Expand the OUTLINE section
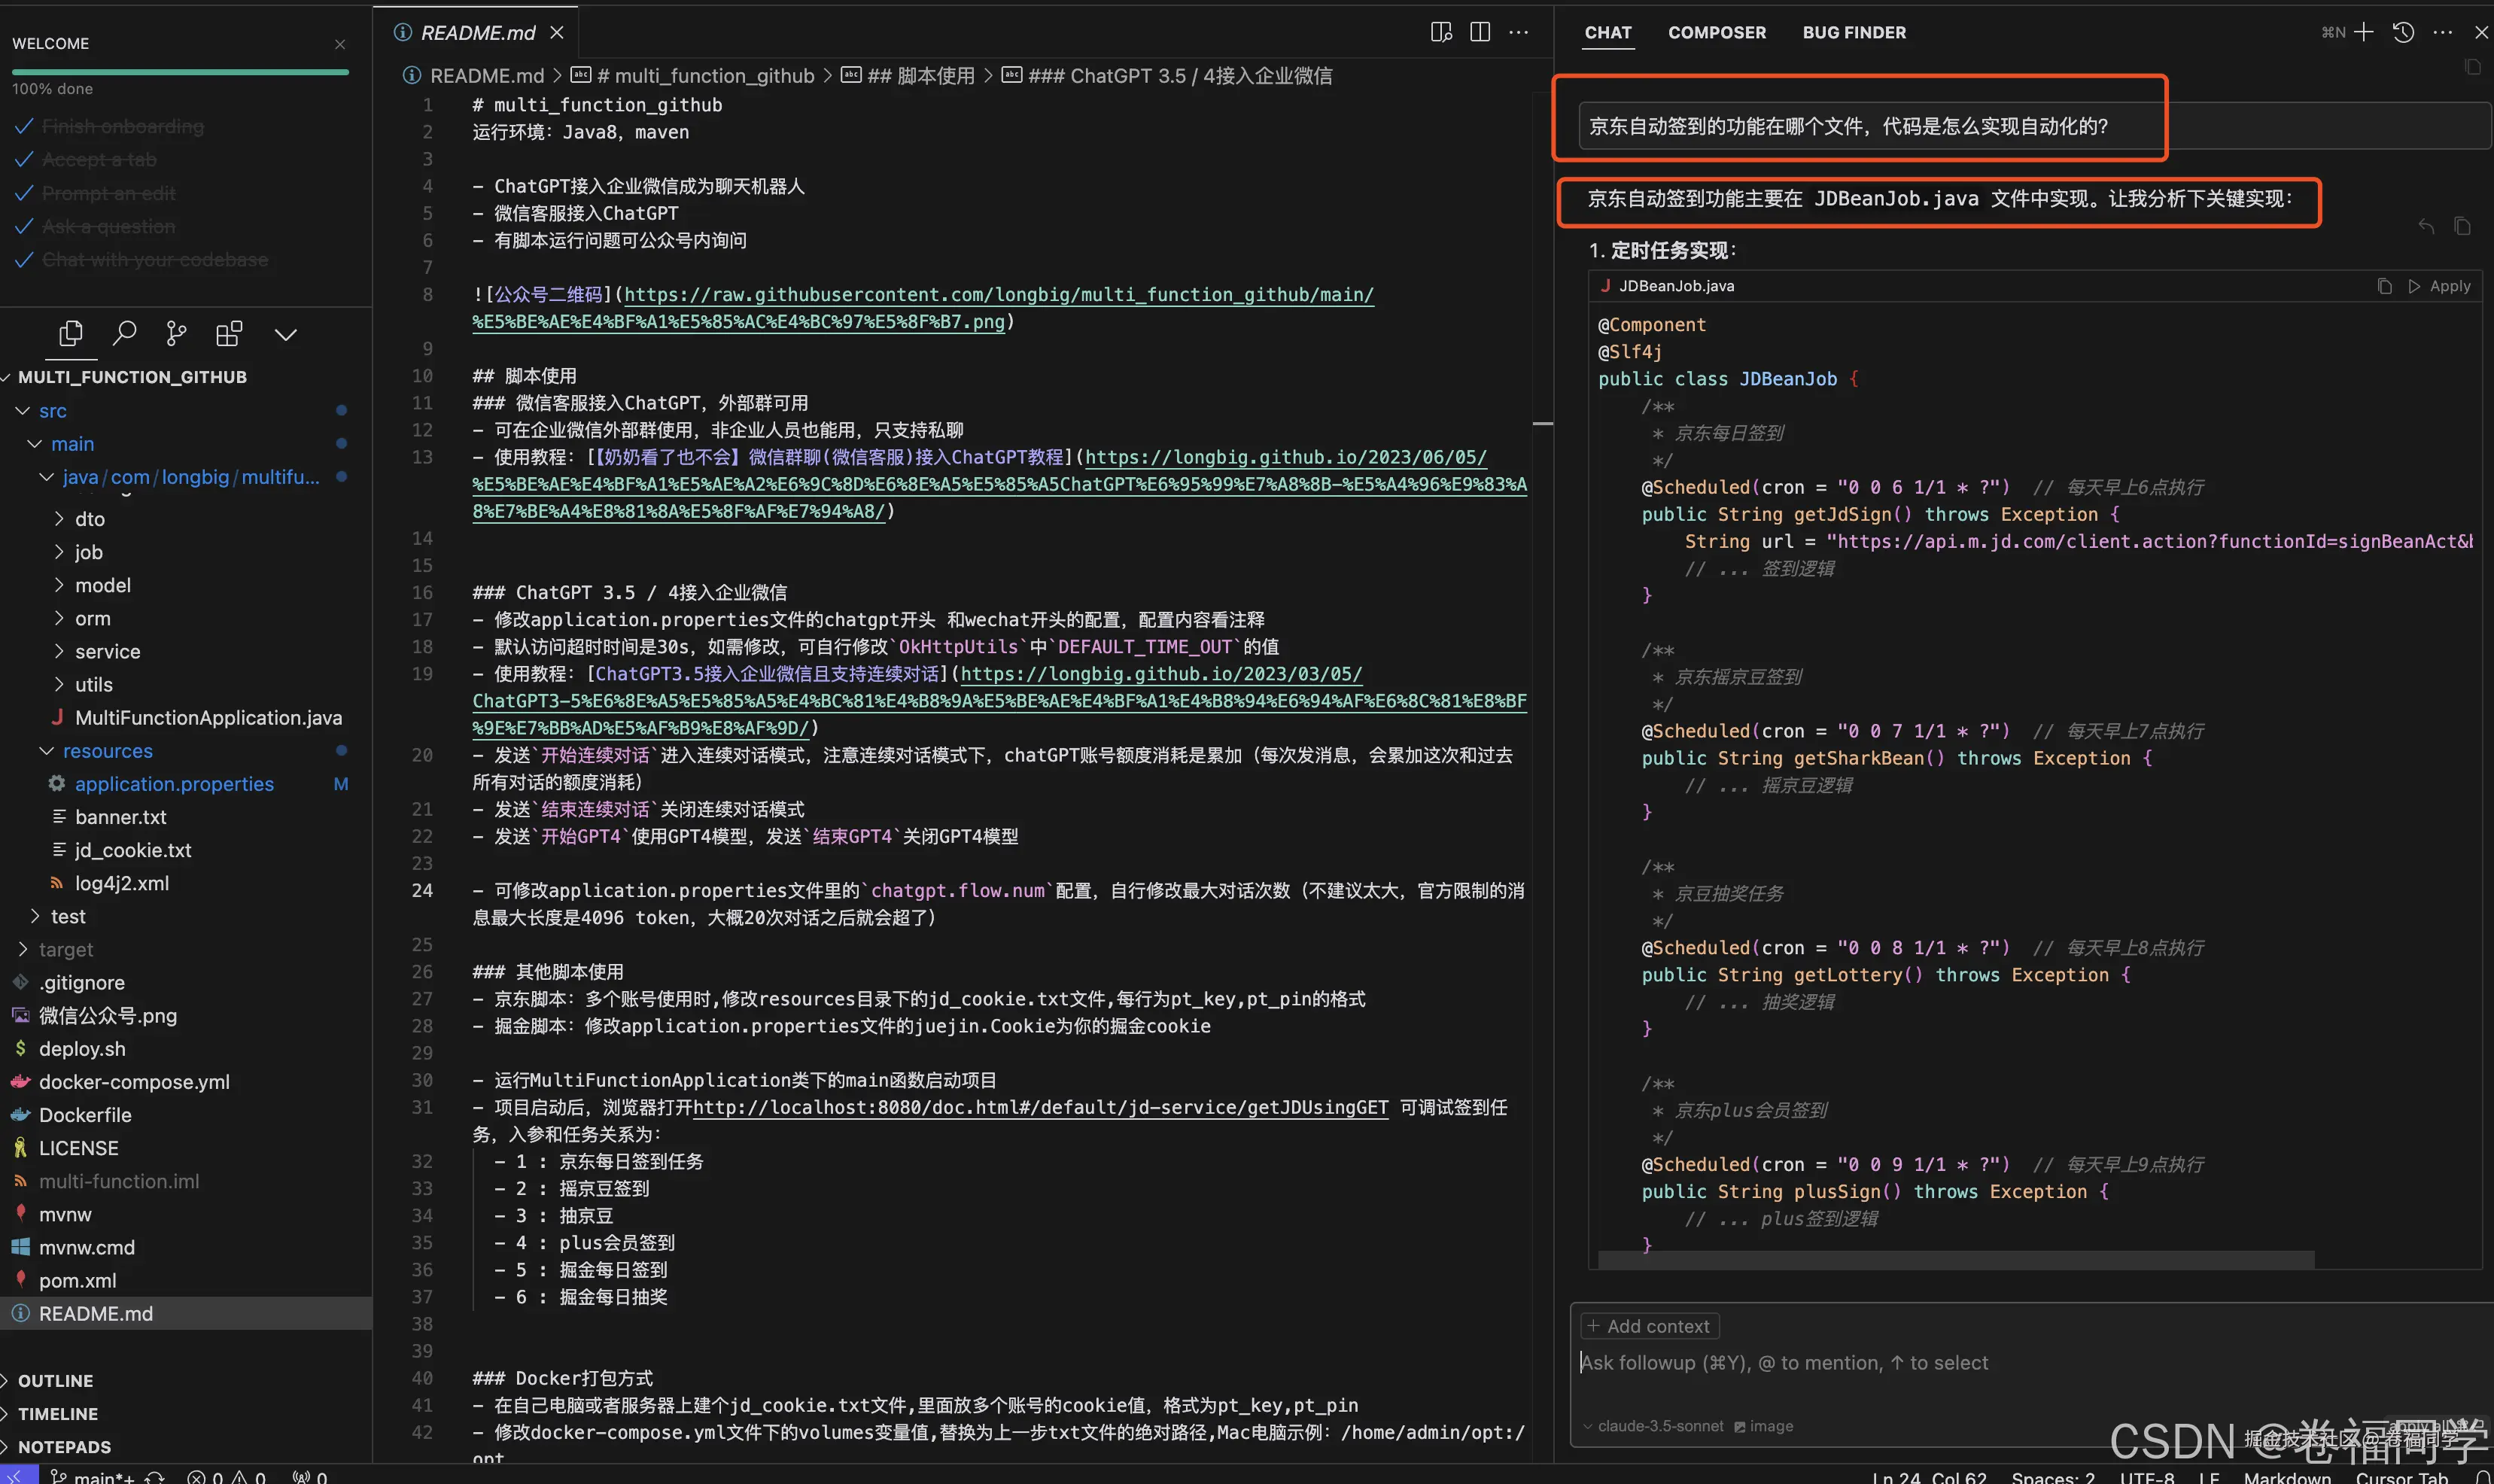 (x=55, y=1380)
